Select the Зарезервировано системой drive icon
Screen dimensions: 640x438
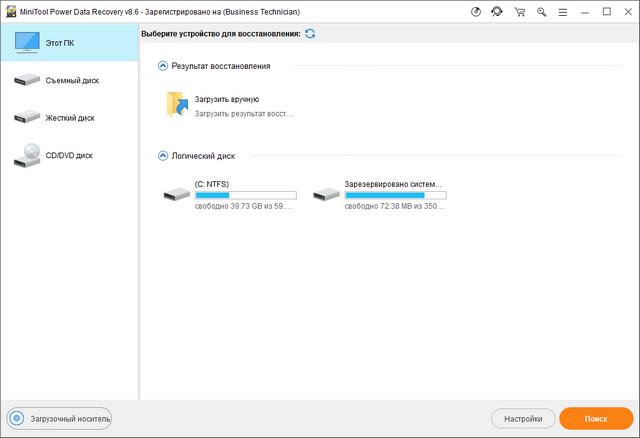coord(326,194)
